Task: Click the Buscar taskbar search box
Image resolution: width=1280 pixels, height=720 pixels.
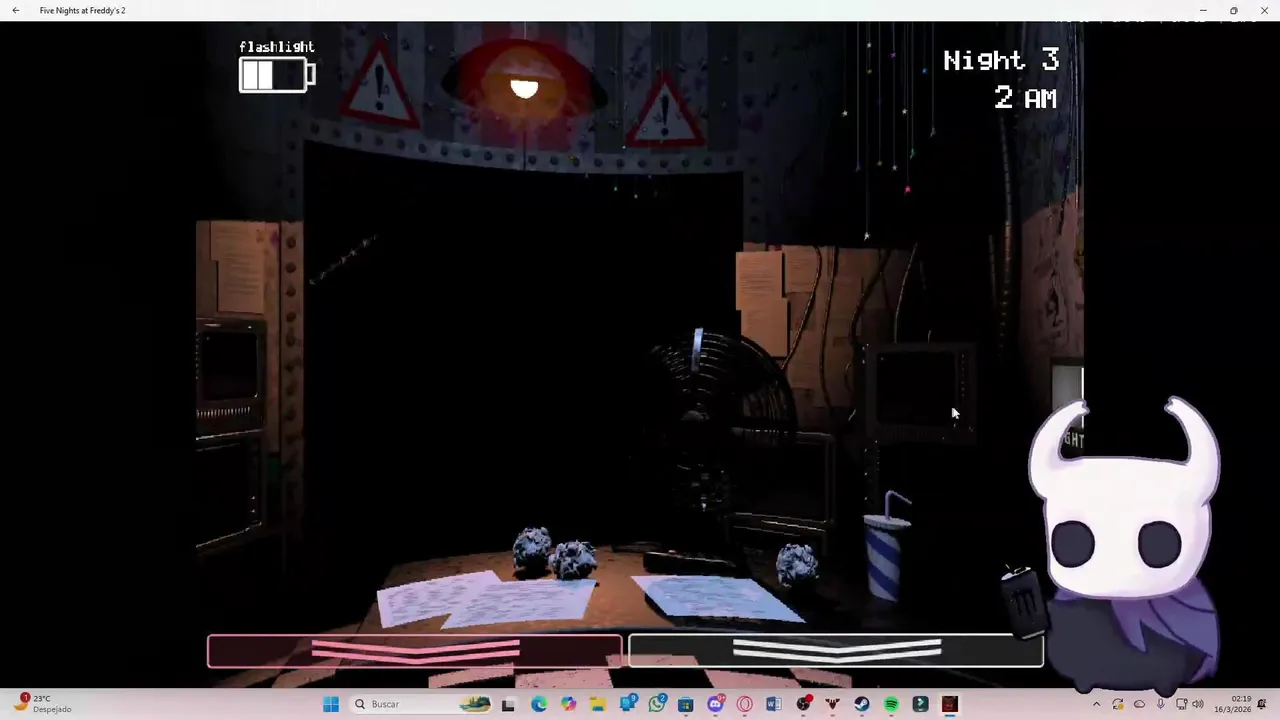Action: [419, 704]
